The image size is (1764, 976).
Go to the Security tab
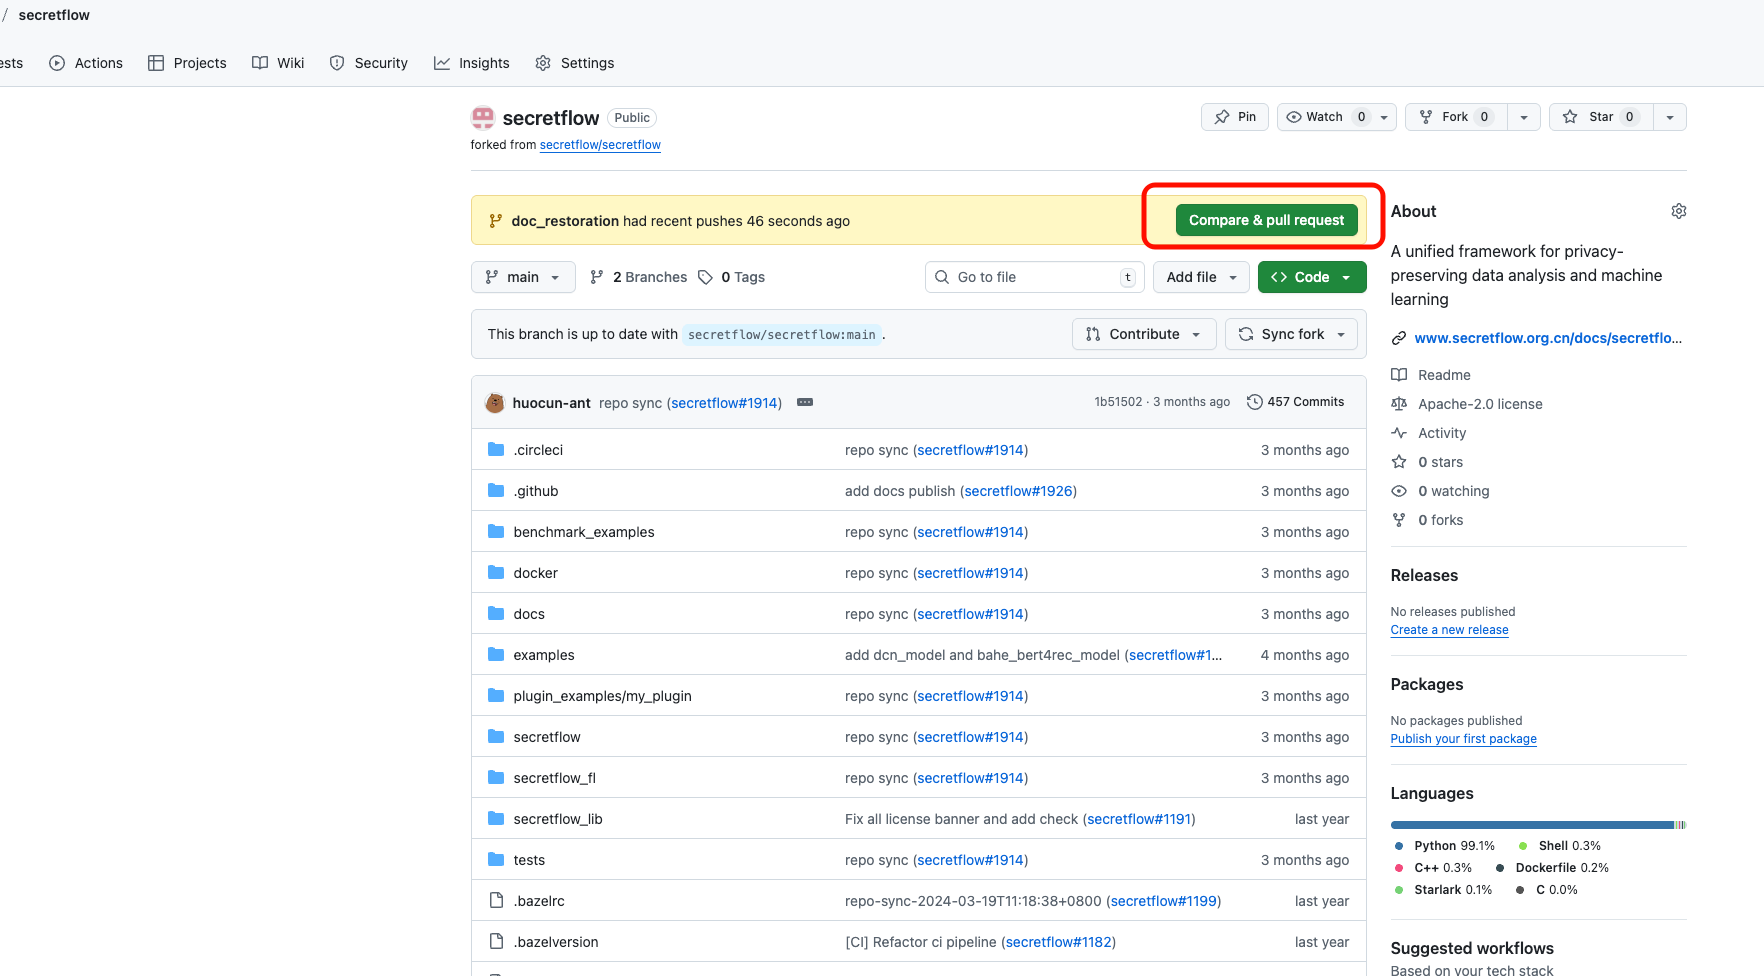[369, 63]
